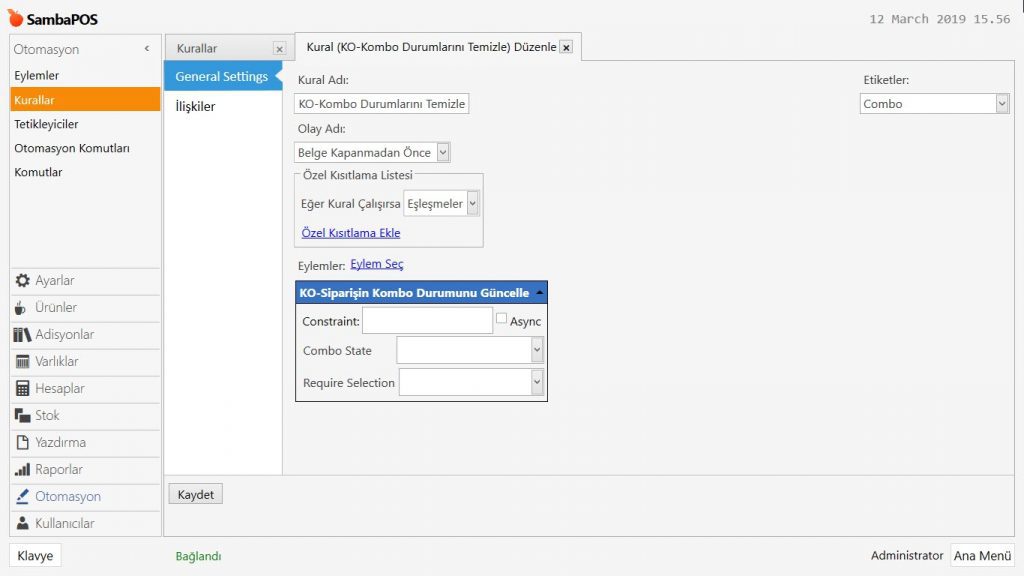Select the calculator icon for Hesaplar
Screen dimensions: 1024x576
point(22,389)
